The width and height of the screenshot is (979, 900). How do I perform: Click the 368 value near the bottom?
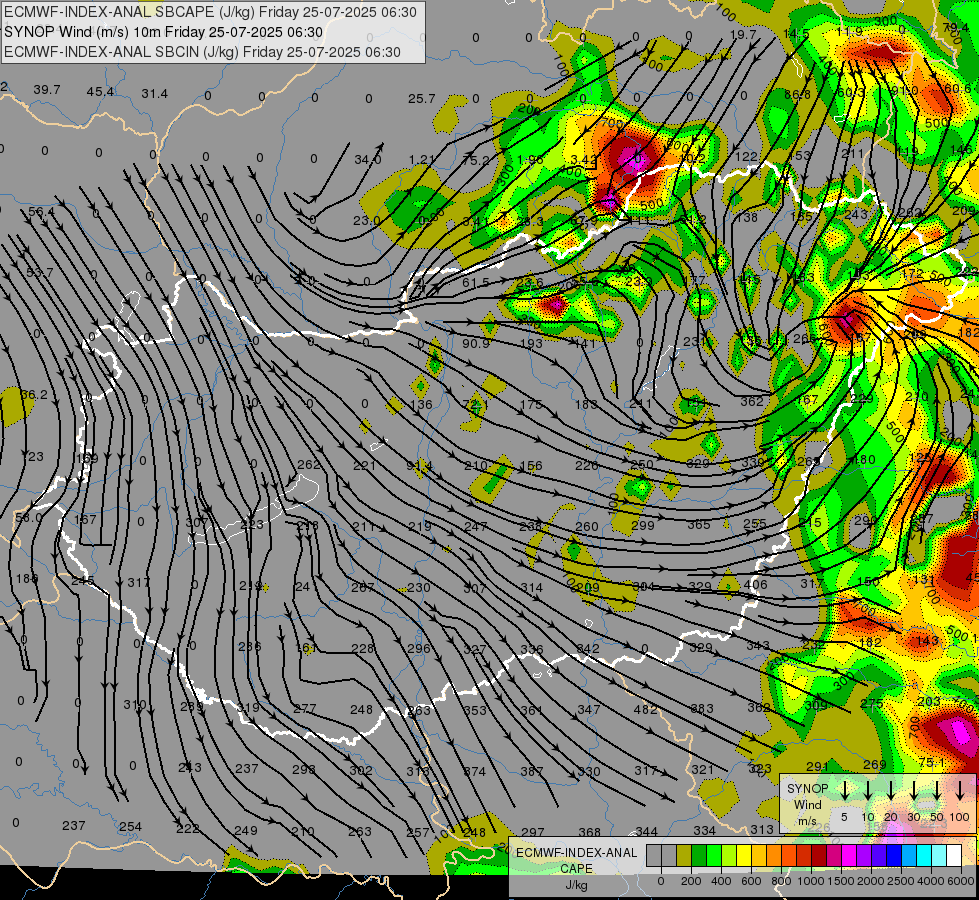point(589,832)
